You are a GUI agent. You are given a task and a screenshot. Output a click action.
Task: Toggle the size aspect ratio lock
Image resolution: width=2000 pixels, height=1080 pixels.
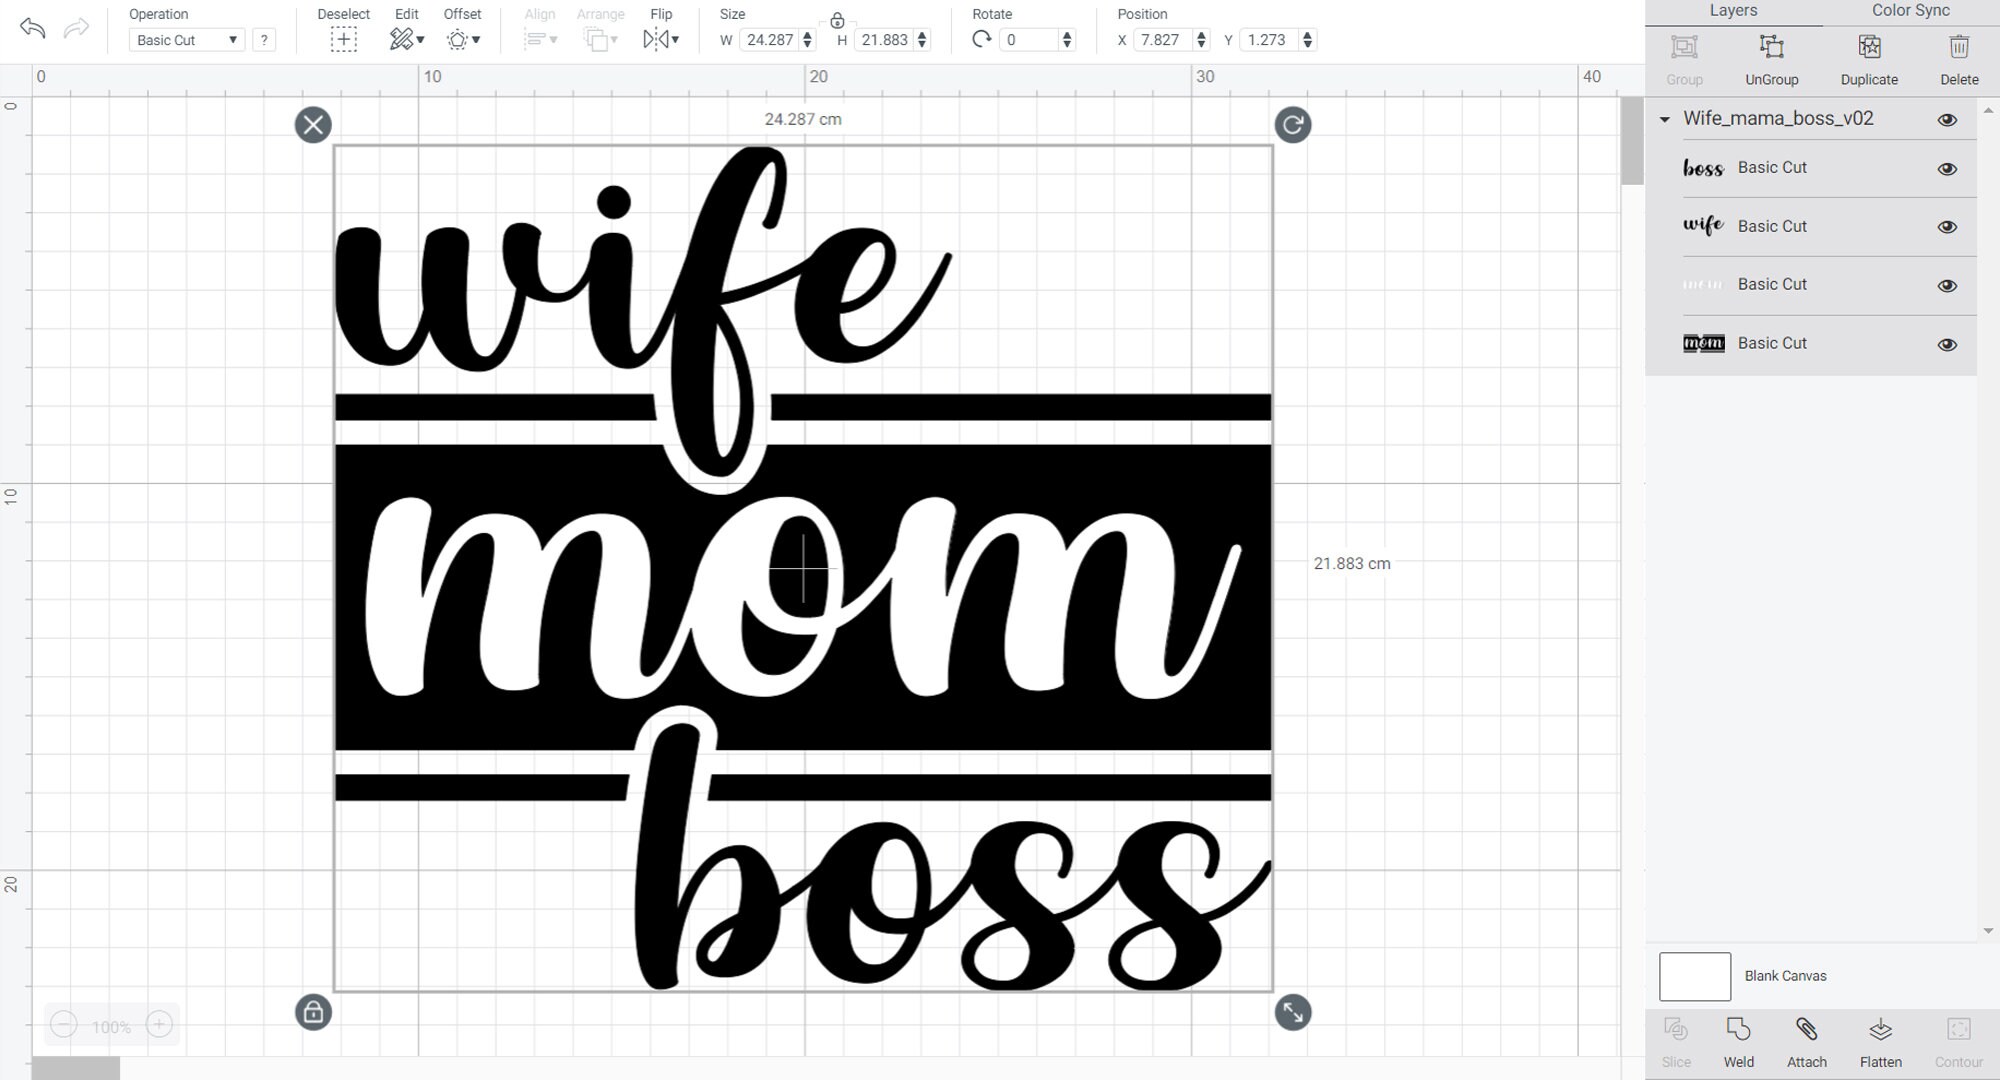pos(837,20)
